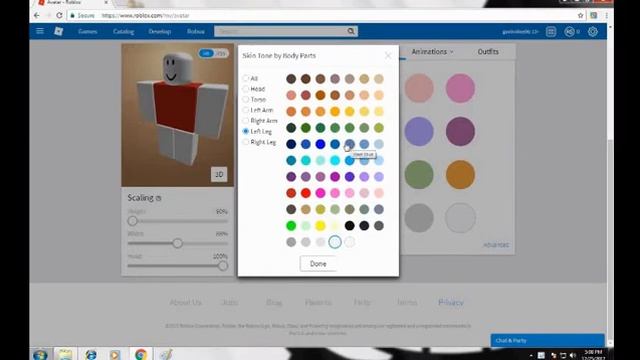Click the browser address bar URL

point(145,16)
